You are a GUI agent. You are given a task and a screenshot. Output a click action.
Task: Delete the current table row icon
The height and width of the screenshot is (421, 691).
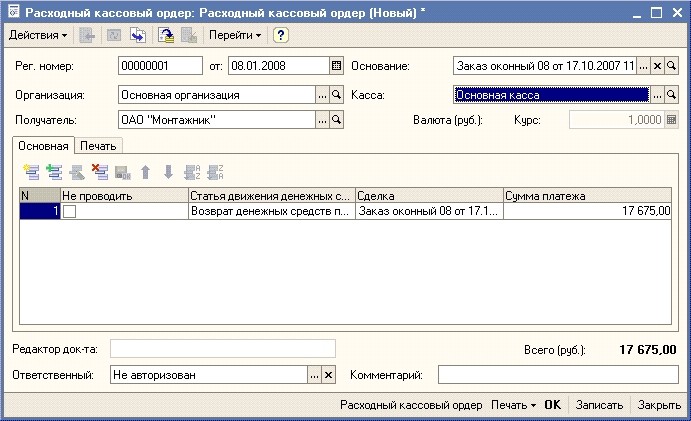point(100,171)
